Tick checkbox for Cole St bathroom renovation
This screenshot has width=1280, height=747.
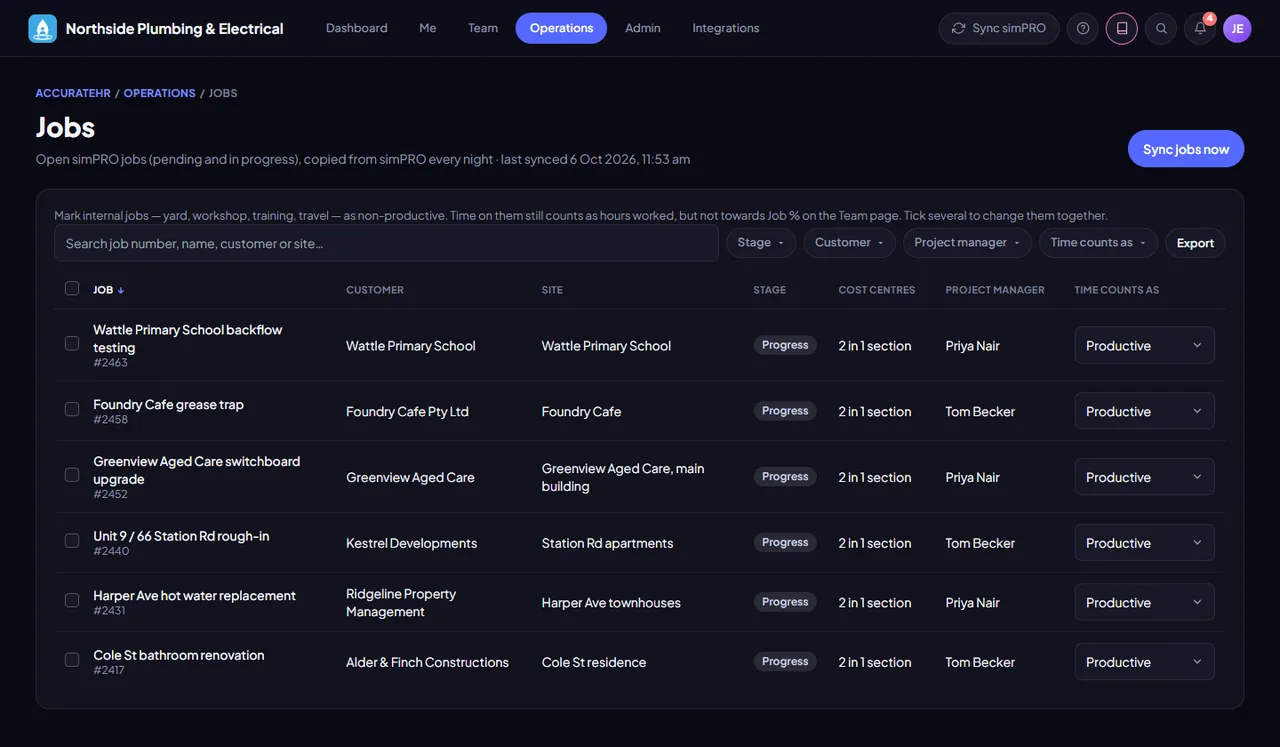[72, 660]
